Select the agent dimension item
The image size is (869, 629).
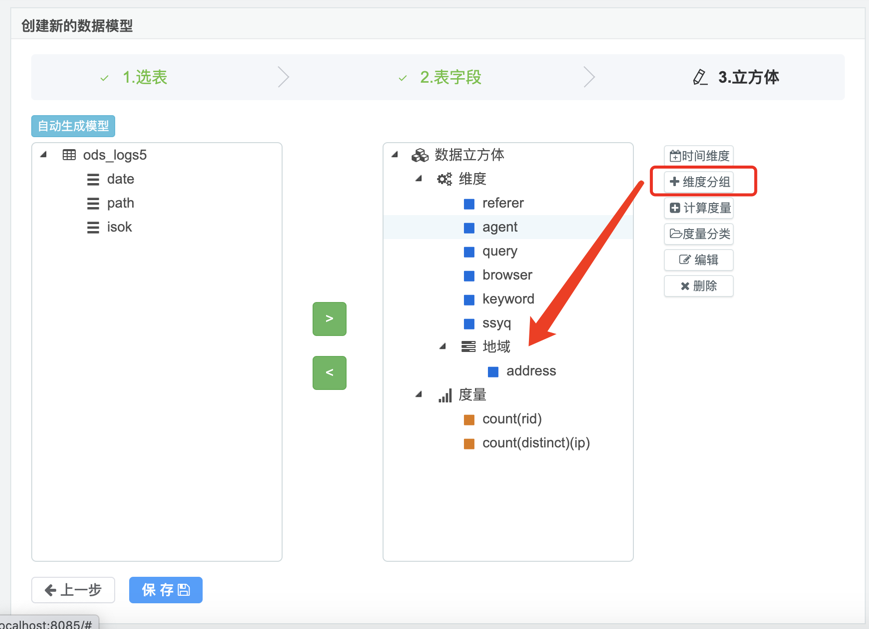[x=499, y=227]
